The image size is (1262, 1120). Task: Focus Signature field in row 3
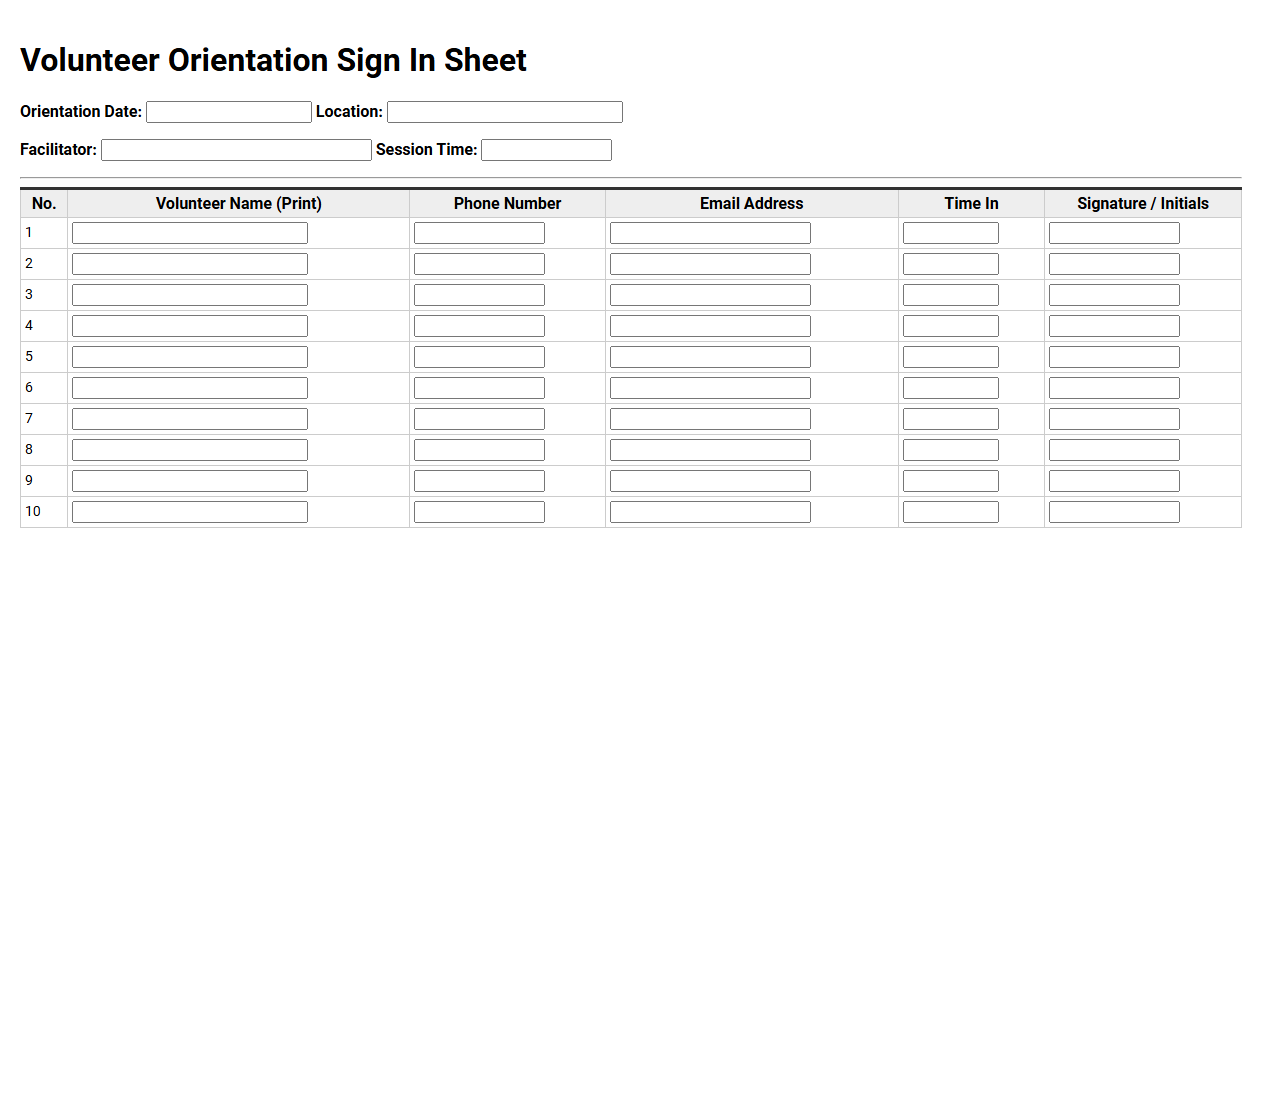[x=1114, y=295]
